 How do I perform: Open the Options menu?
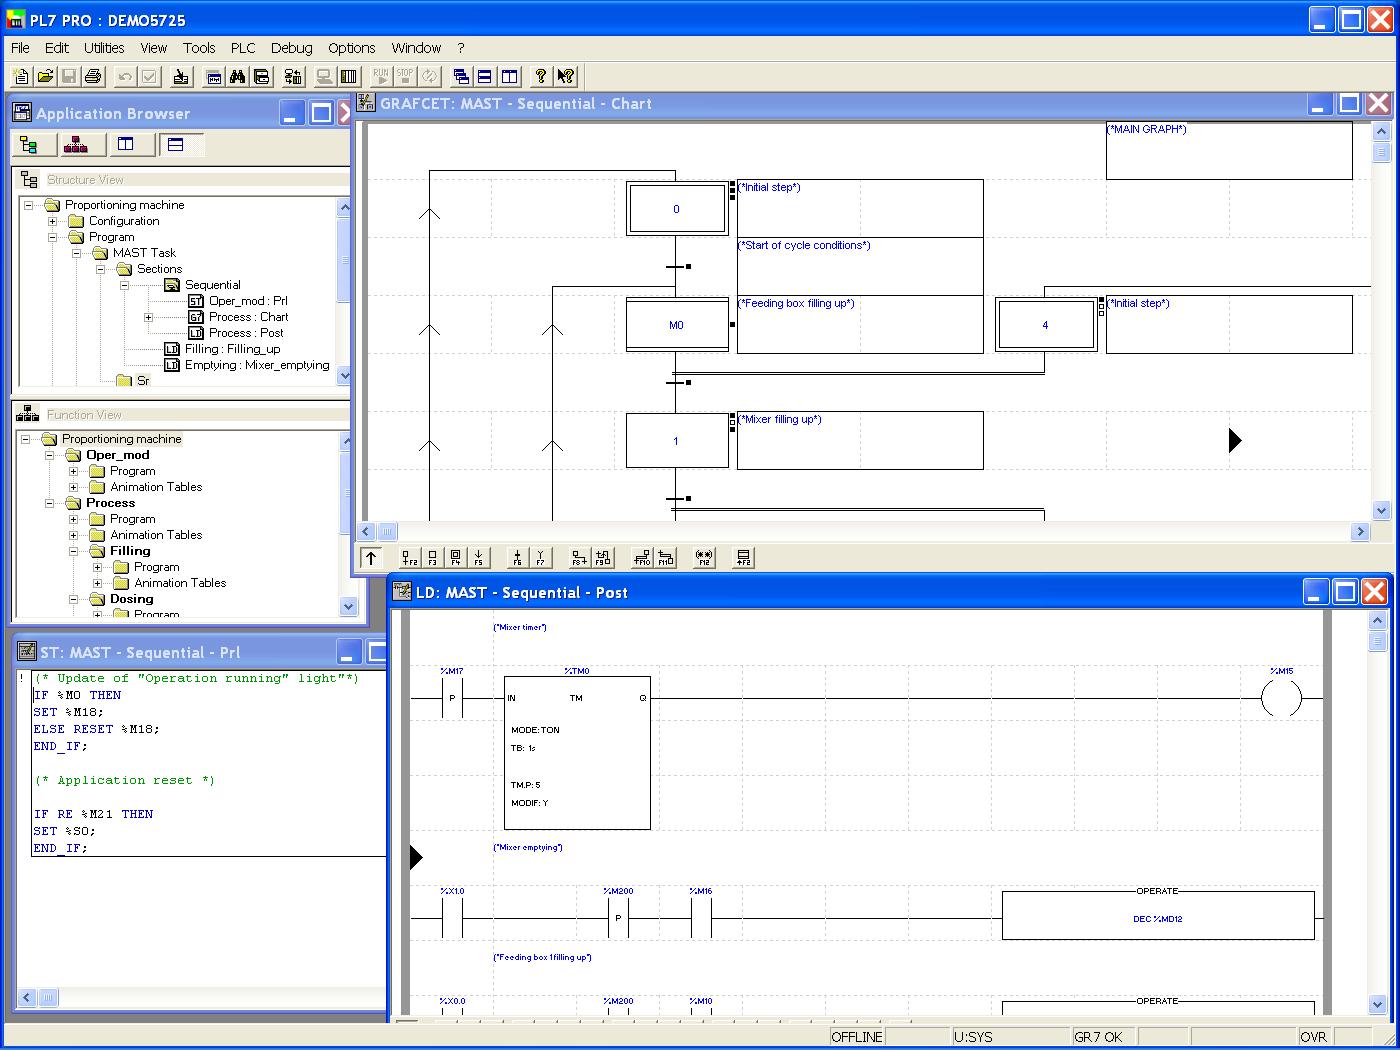click(x=352, y=48)
